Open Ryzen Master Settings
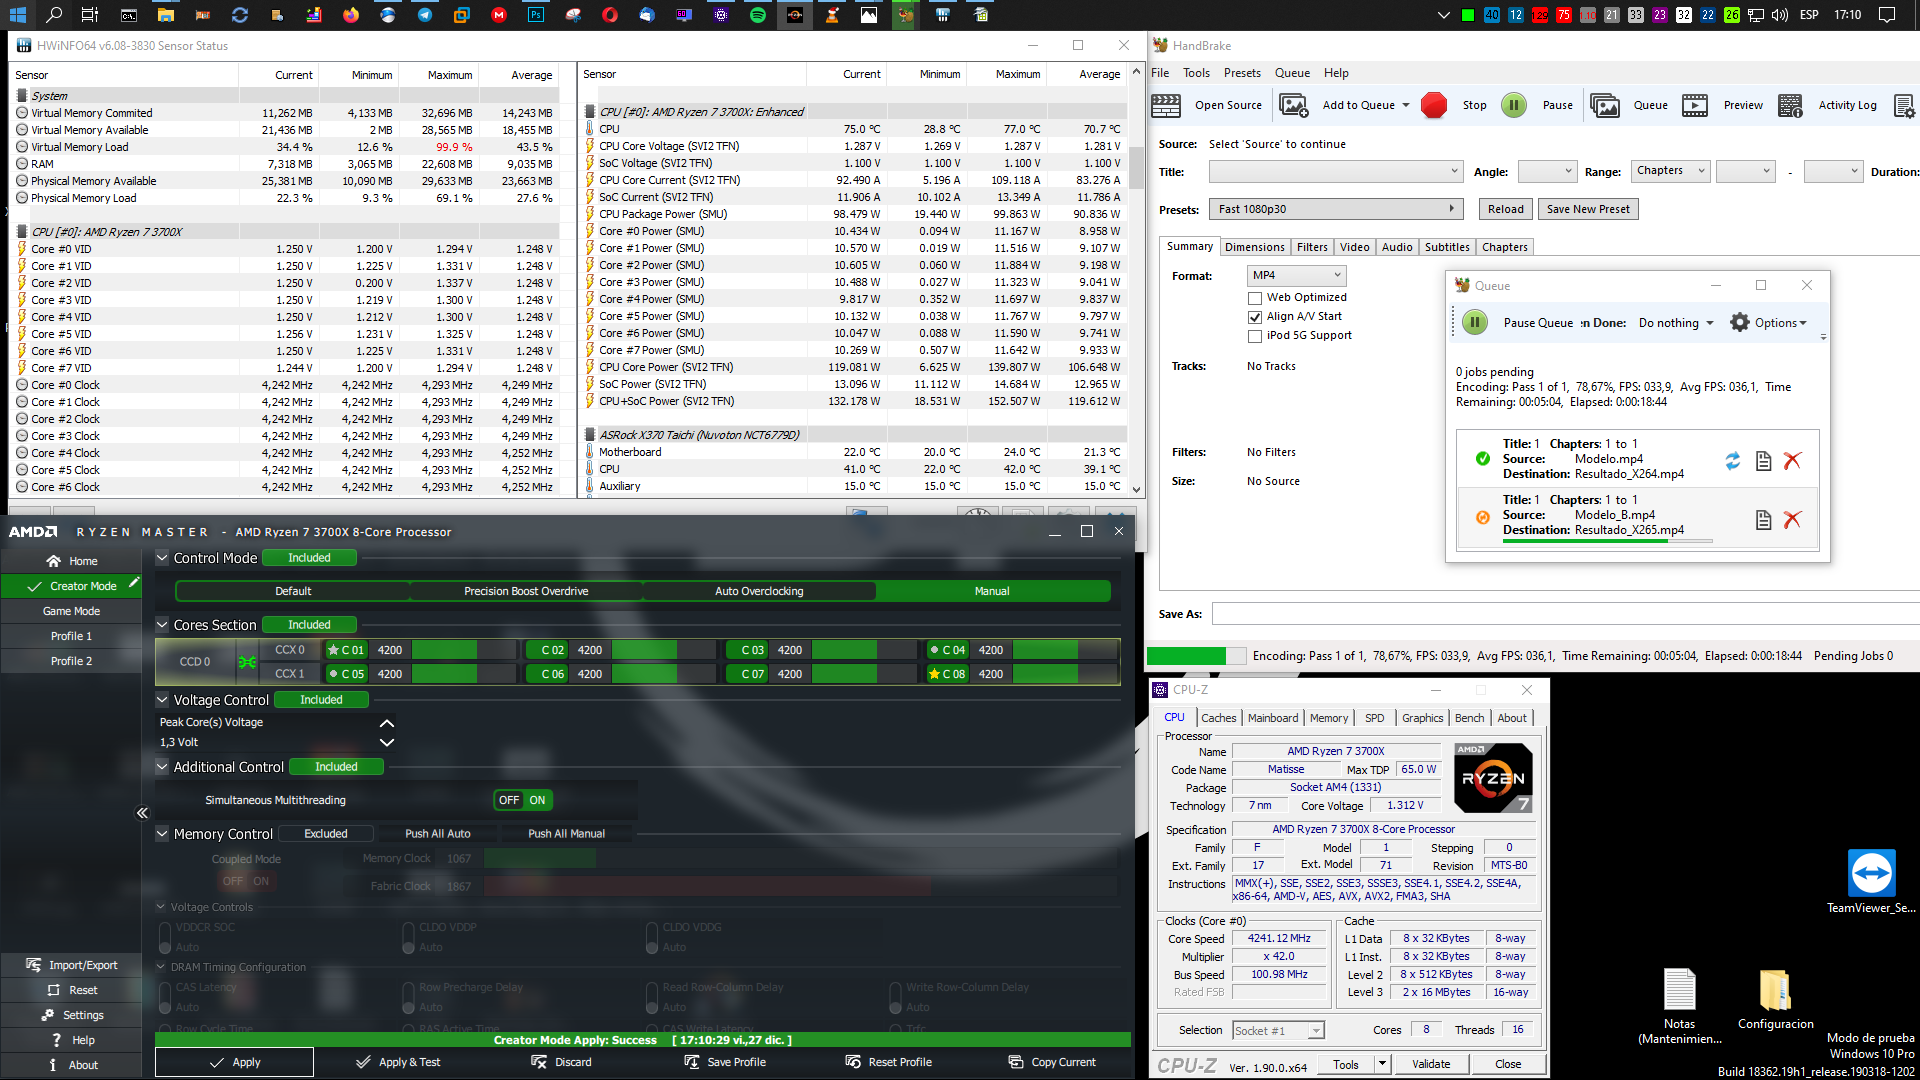The width and height of the screenshot is (1920, 1080). click(x=72, y=1015)
